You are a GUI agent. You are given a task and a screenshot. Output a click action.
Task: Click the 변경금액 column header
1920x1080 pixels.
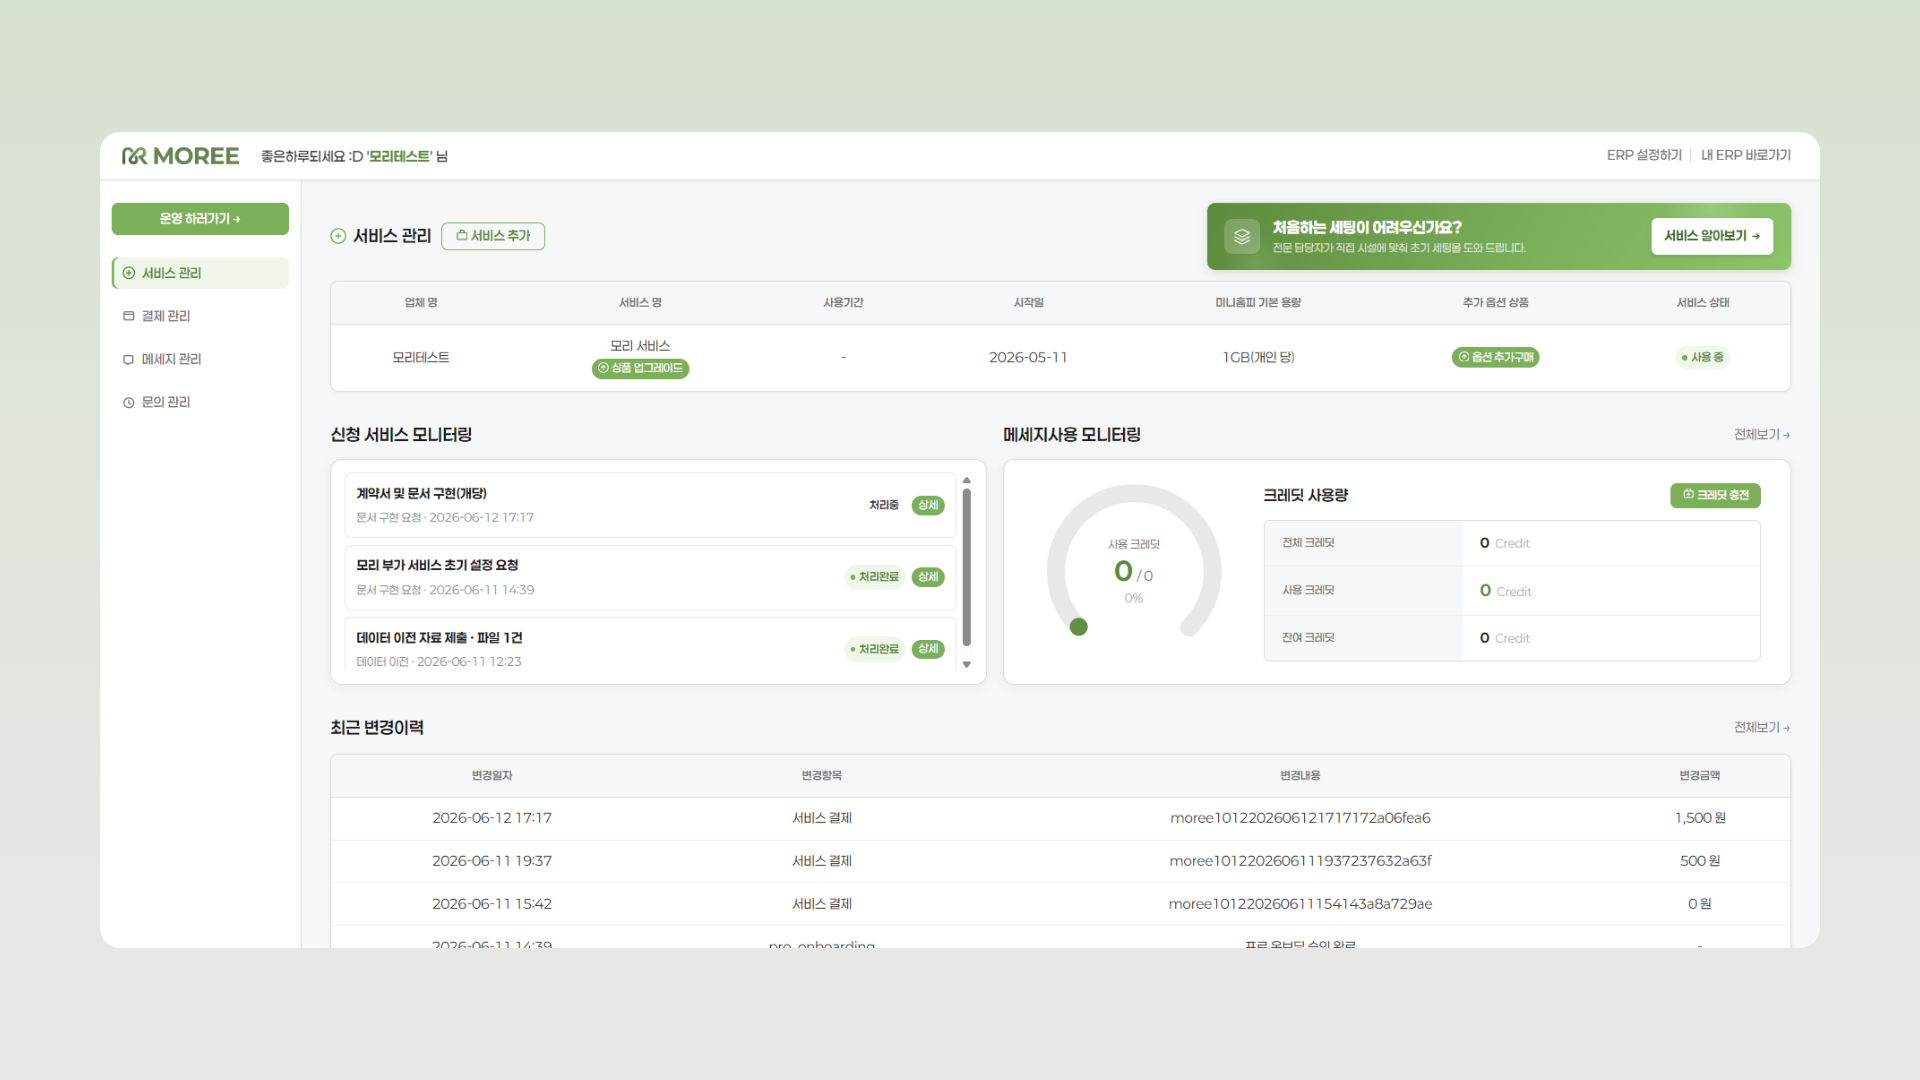coord(1700,775)
